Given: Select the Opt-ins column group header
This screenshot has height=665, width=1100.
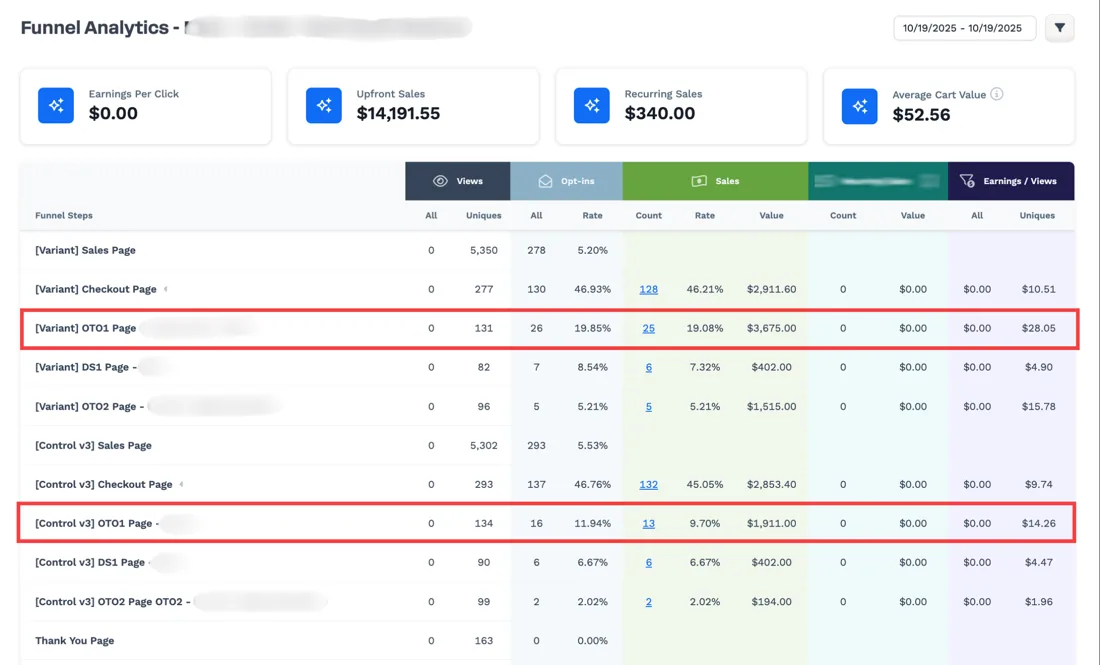Looking at the screenshot, I should [x=566, y=181].
